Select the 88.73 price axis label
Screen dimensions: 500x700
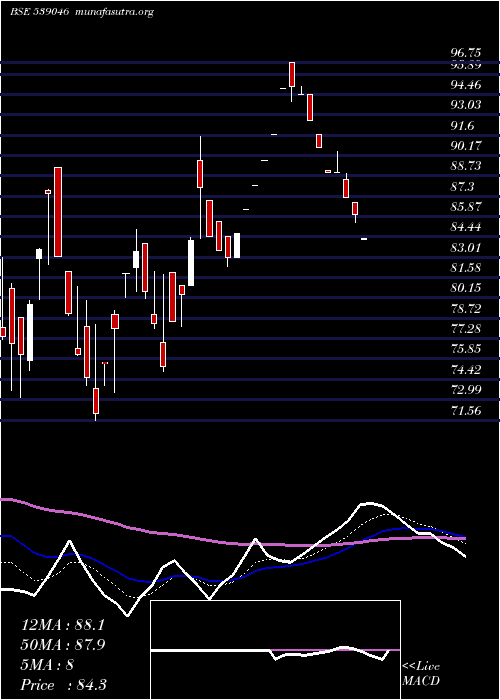tap(466, 166)
